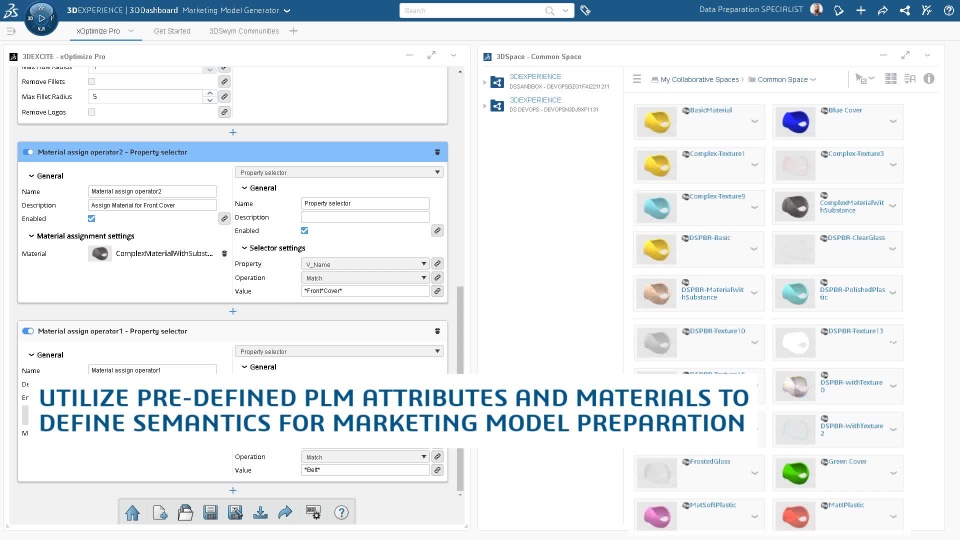Toggle Enabled checkbox for Material assign operator2
The width and height of the screenshot is (960, 540).
(x=91, y=219)
